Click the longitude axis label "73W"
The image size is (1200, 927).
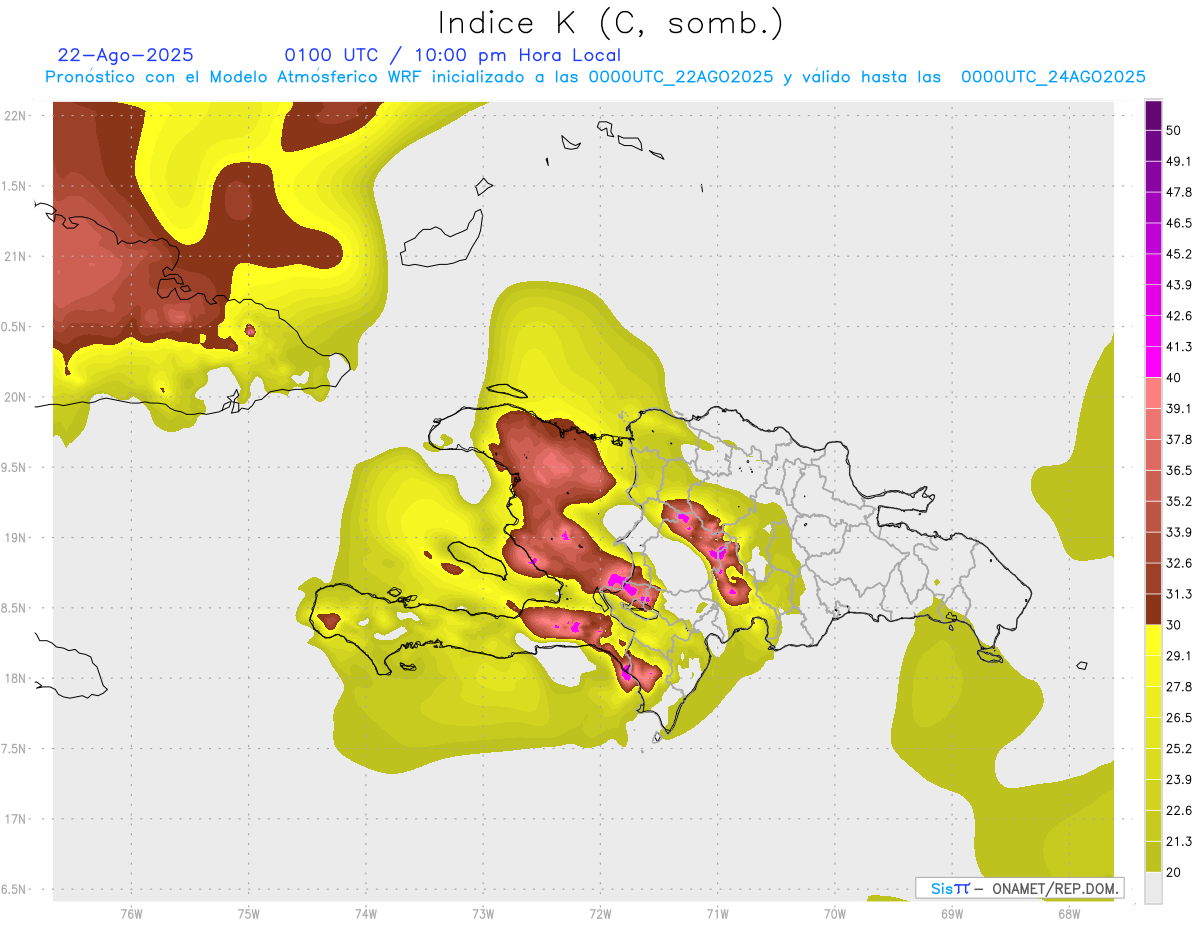(483, 914)
